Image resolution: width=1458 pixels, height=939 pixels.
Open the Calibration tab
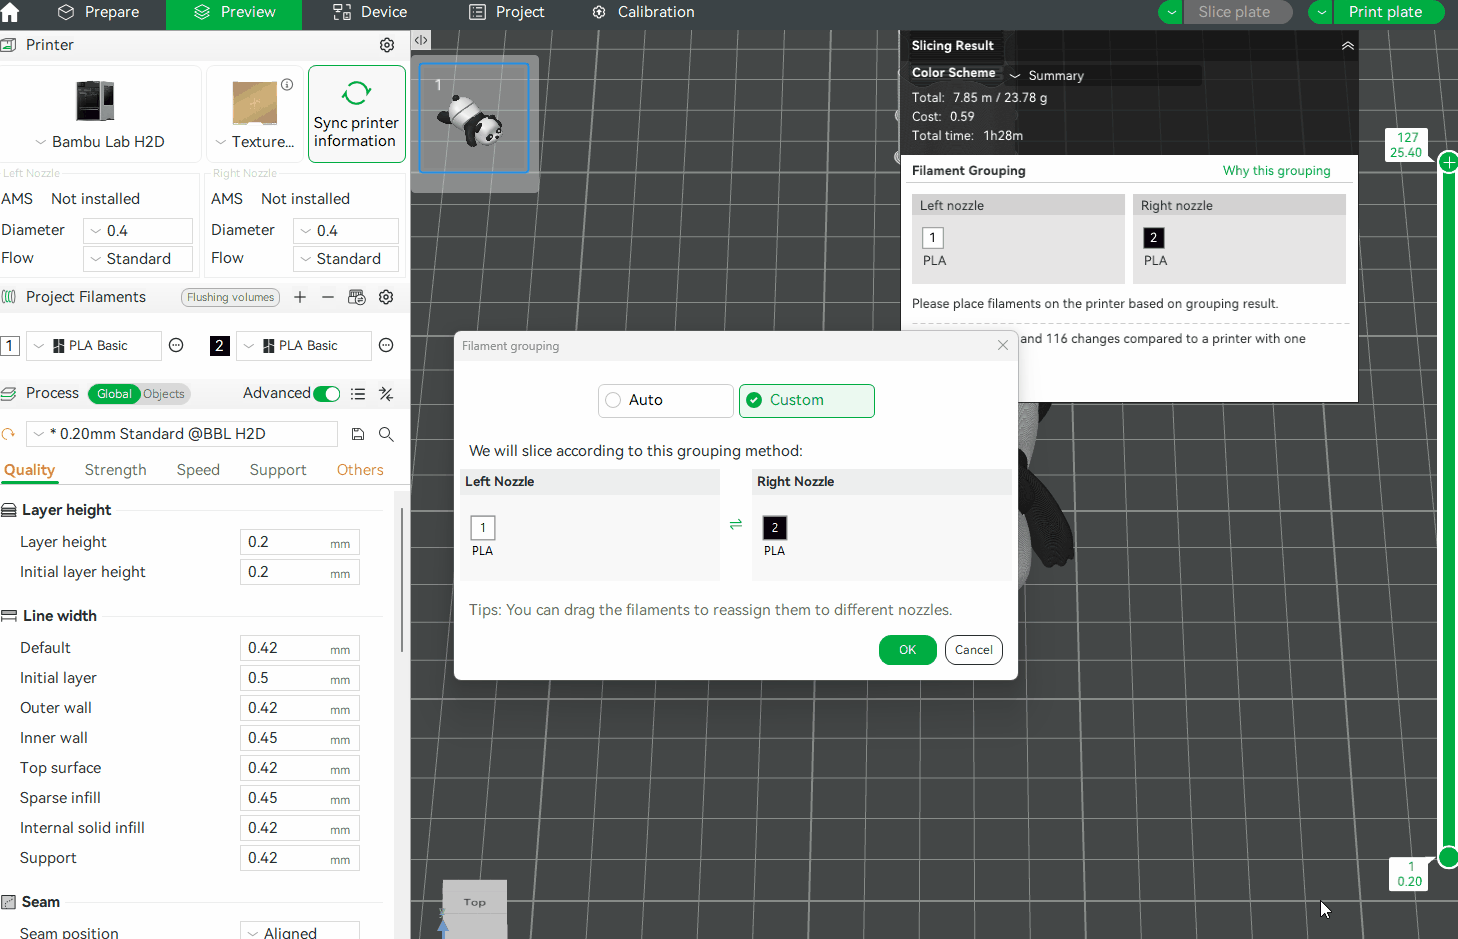(x=643, y=13)
